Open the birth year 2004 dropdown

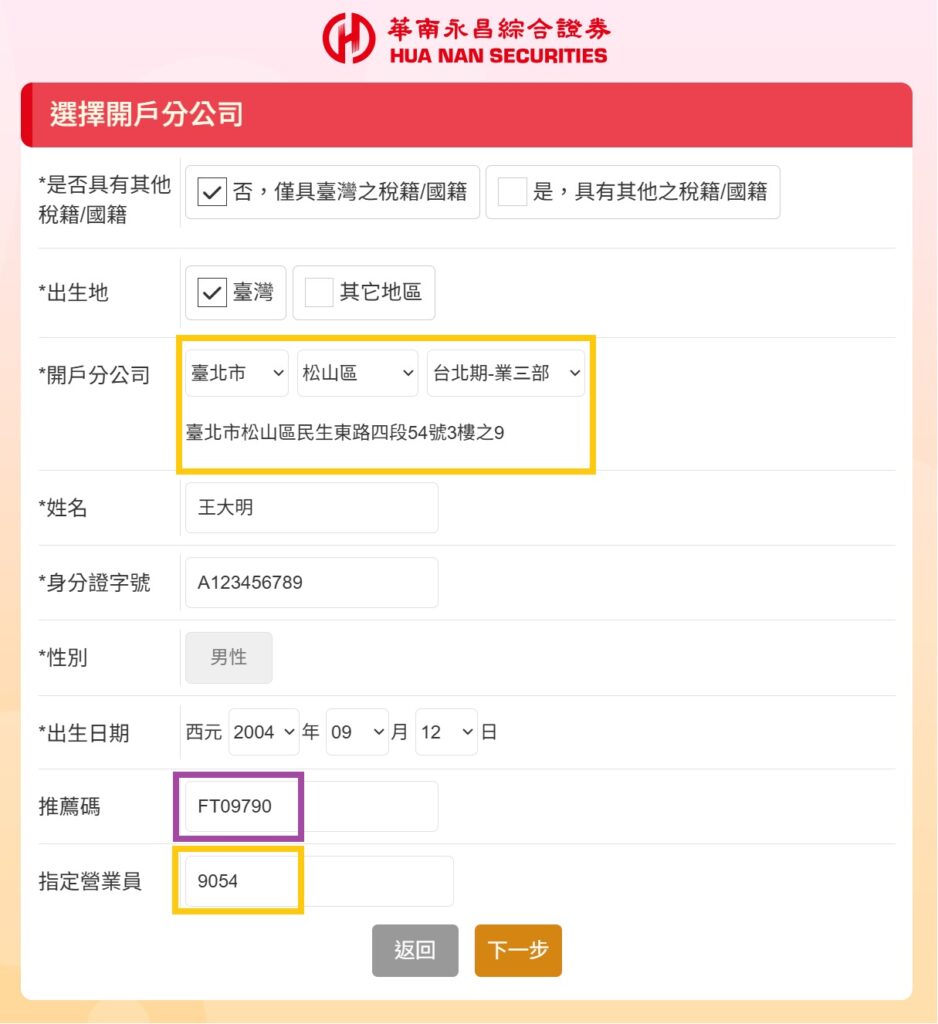pyautogui.click(x=264, y=732)
